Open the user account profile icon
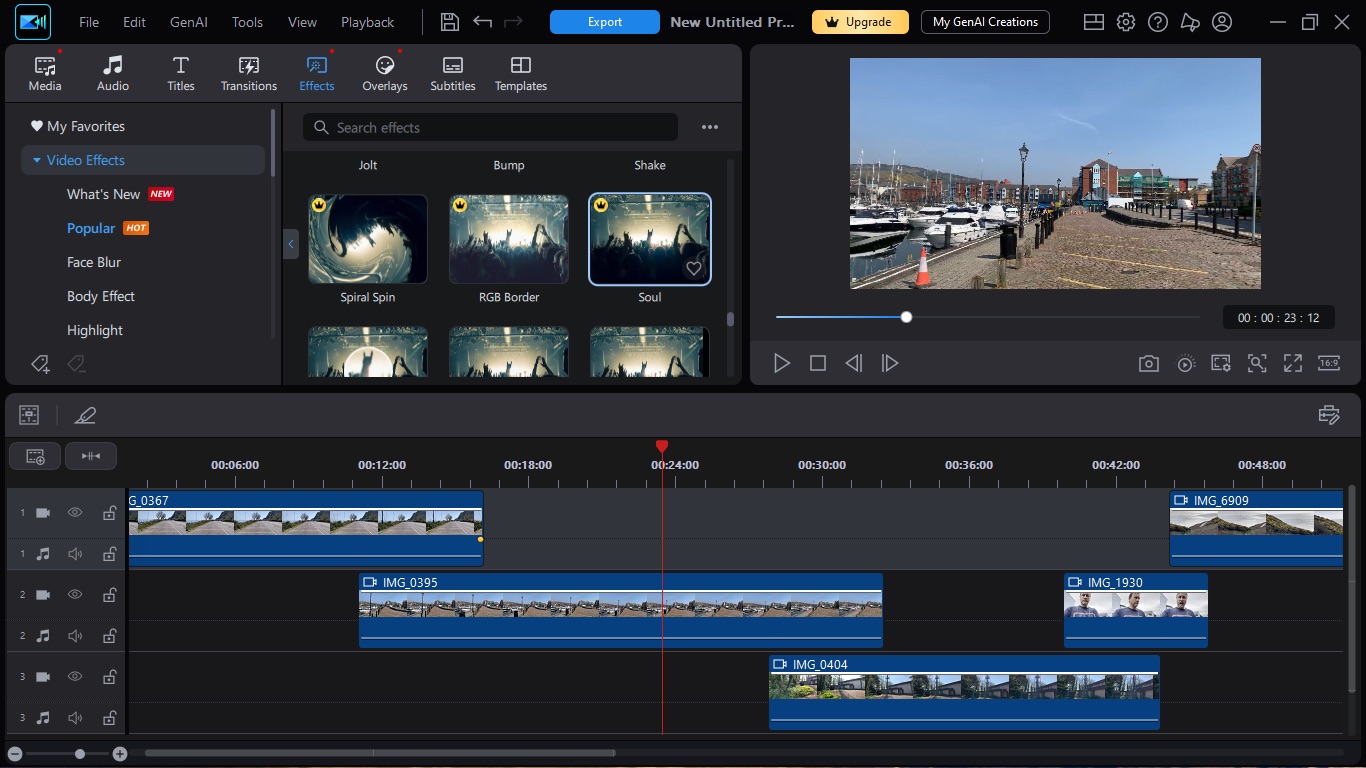The width and height of the screenshot is (1366, 768). [x=1222, y=22]
